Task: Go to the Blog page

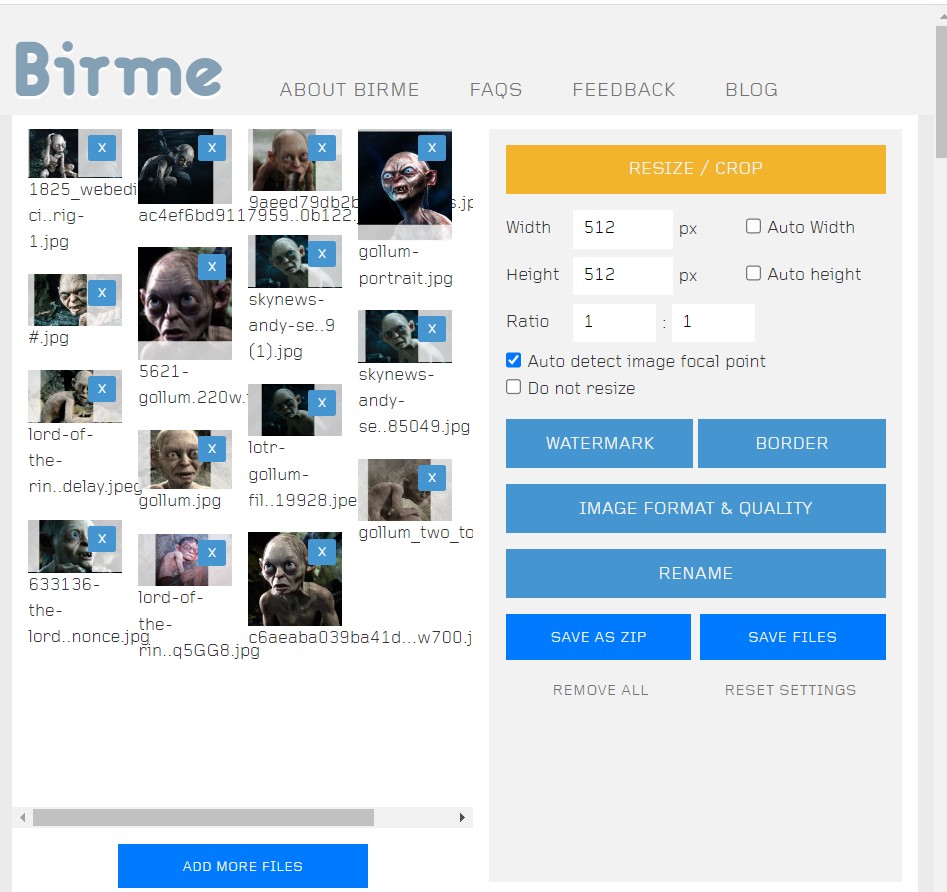Action: [x=751, y=90]
